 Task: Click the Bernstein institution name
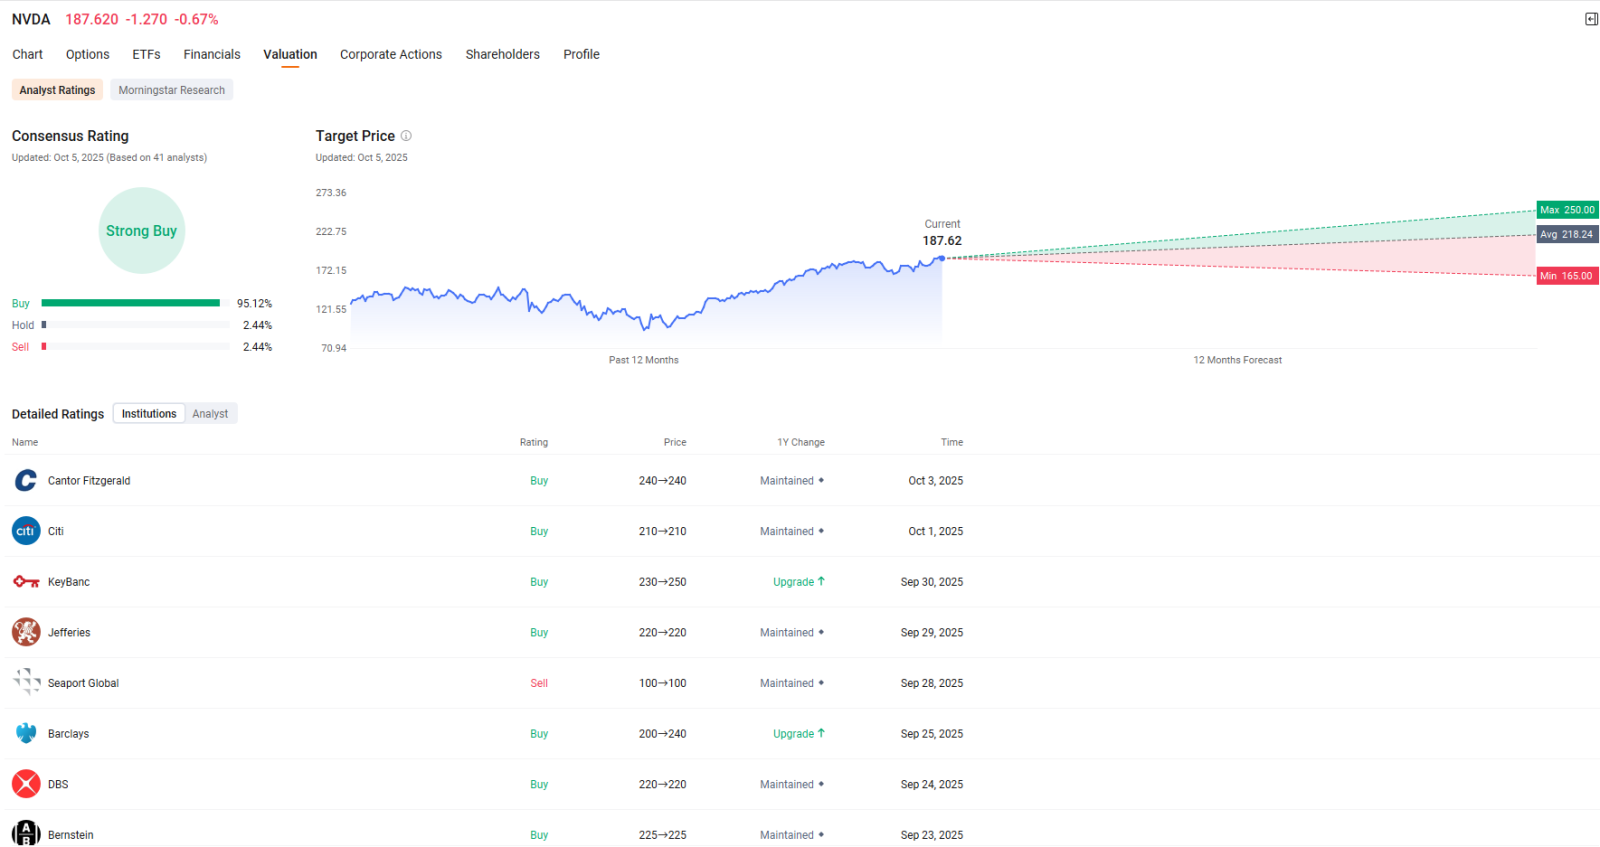[x=71, y=835]
